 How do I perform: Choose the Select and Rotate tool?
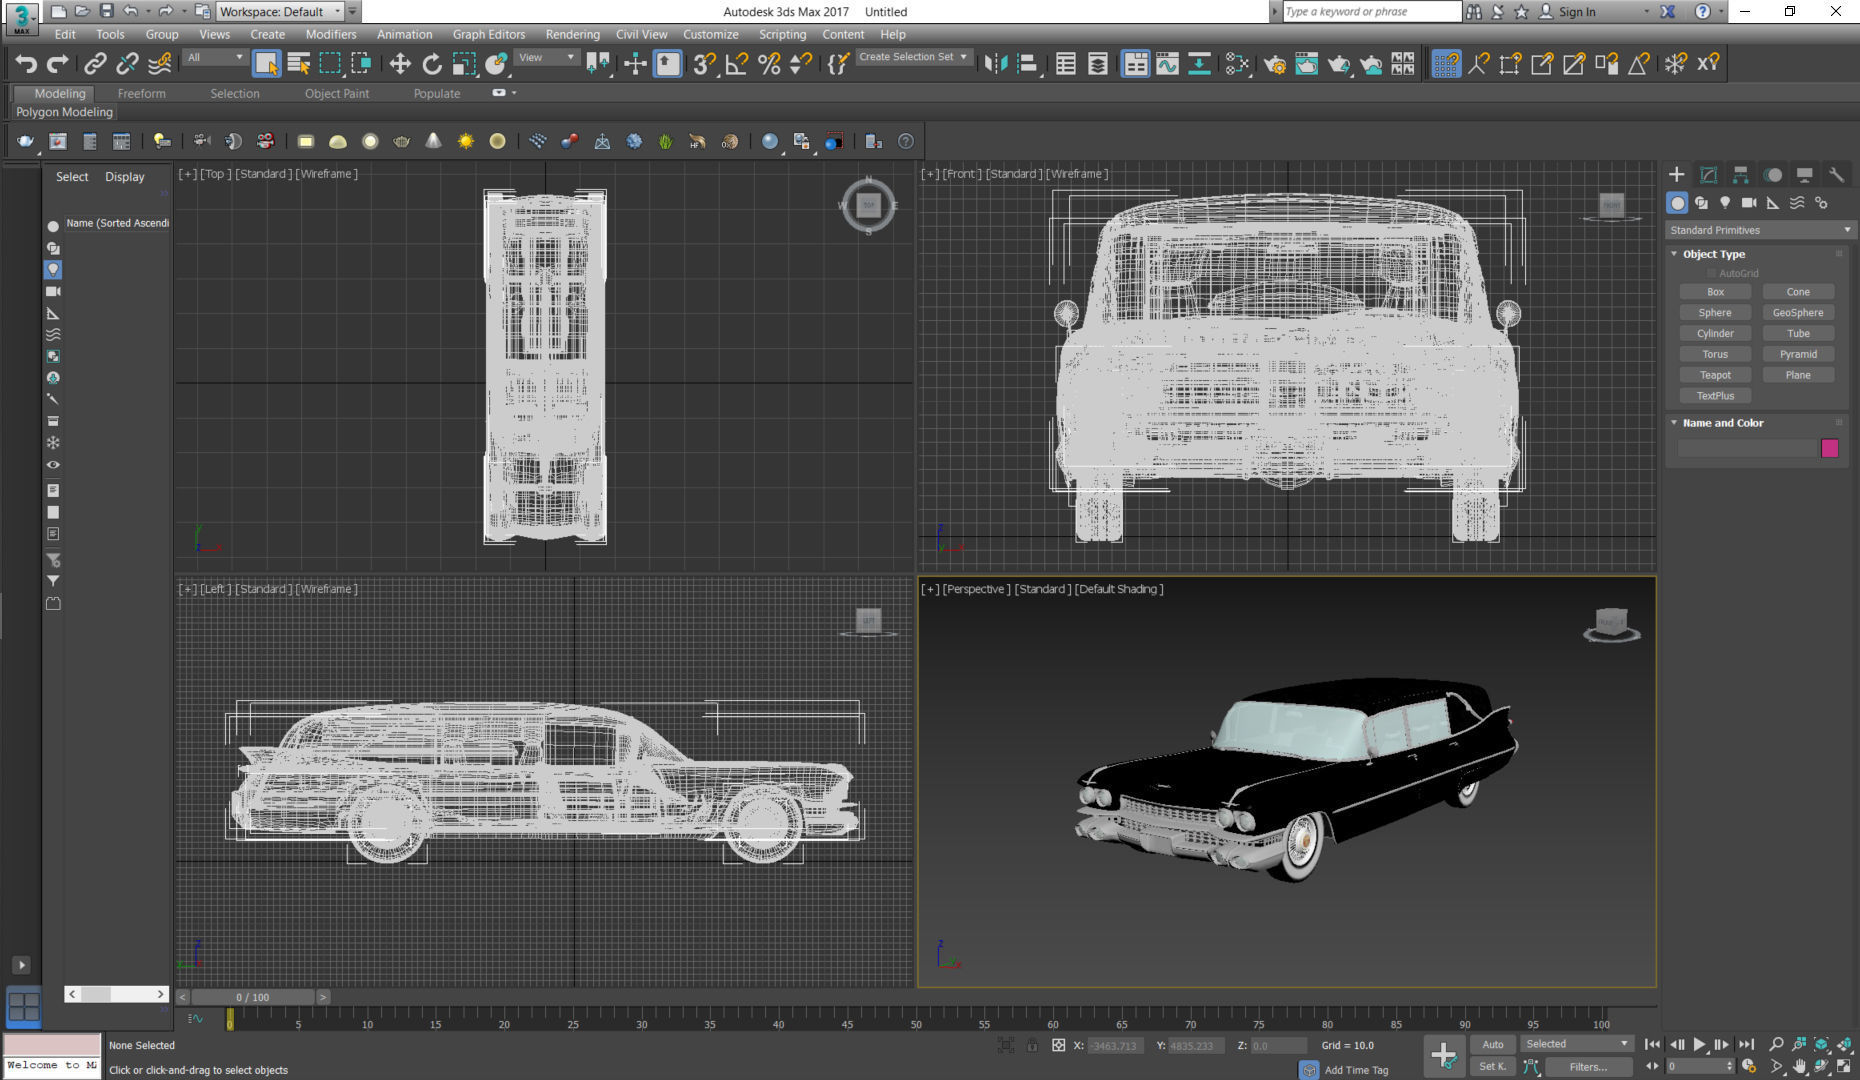(x=432, y=64)
